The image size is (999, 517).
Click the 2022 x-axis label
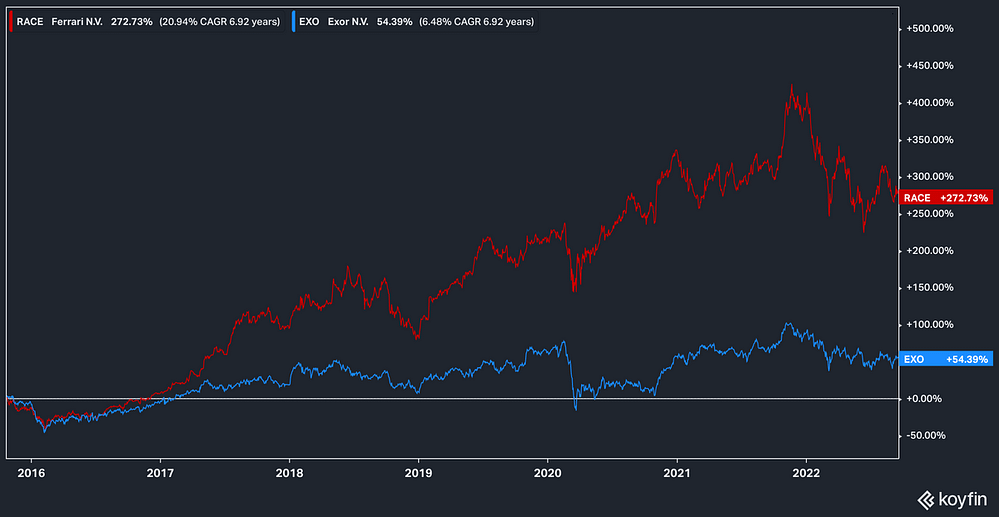point(806,474)
